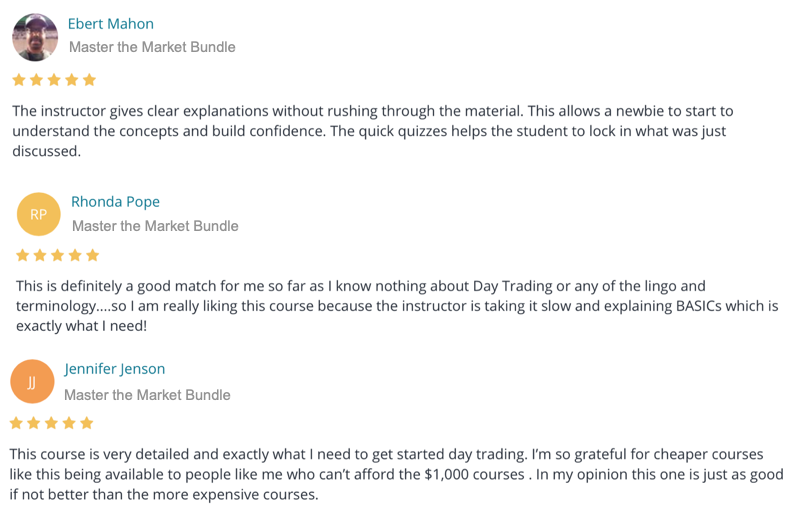The width and height of the screenshot is (798, 524).
Task: Click first star of Jennifer Jenson's rating
Action: [16, 423]
